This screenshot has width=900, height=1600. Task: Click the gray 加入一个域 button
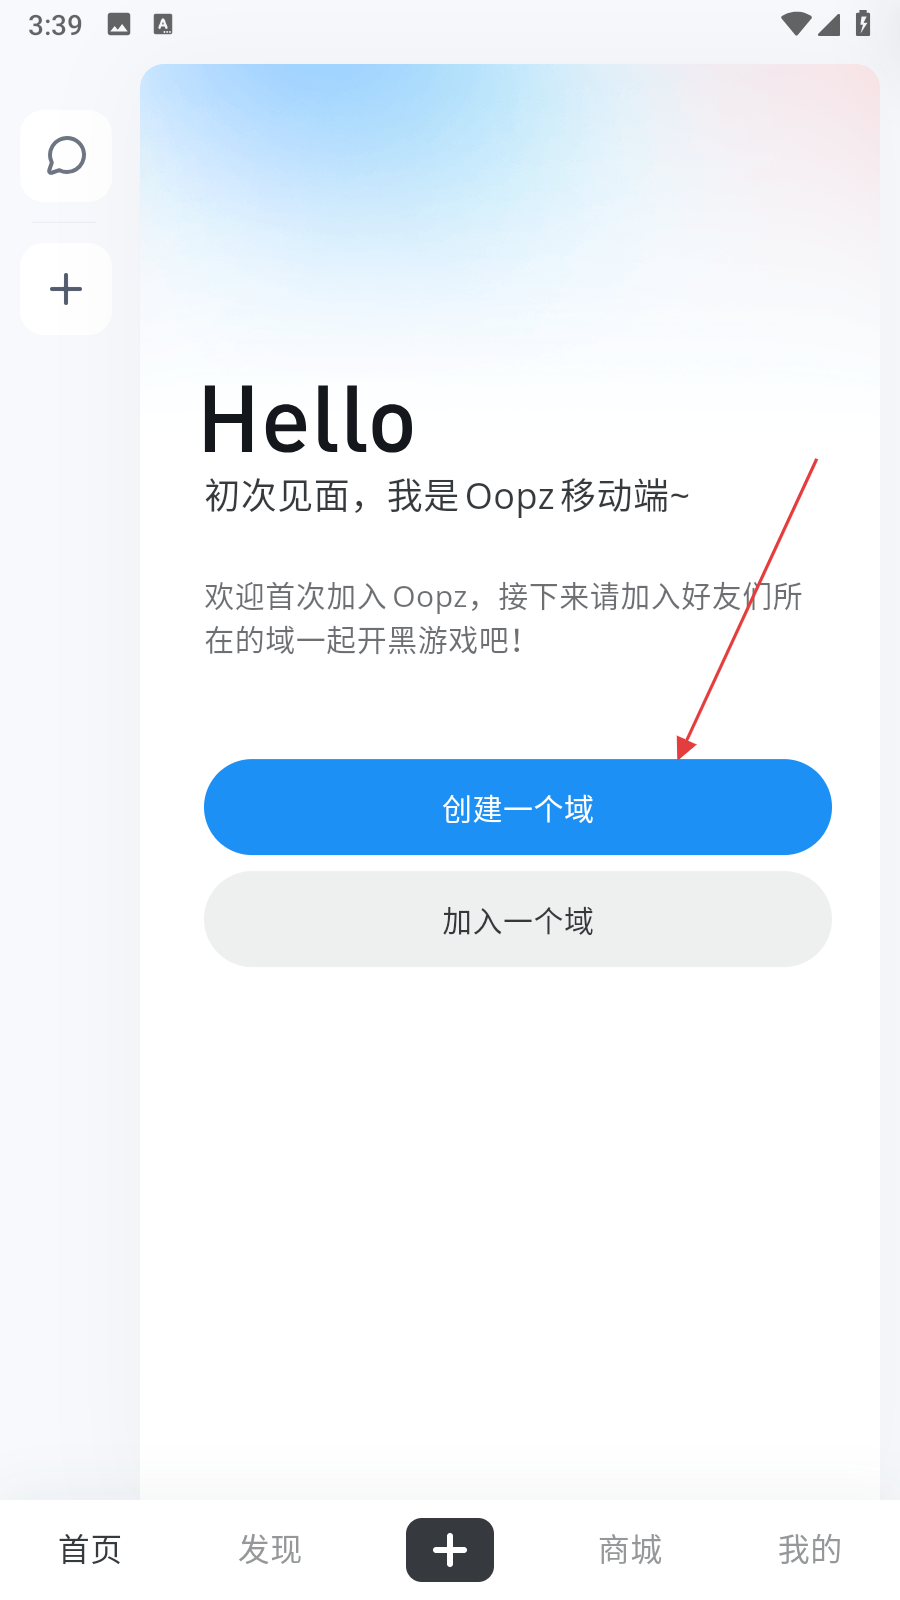point(518,919)
